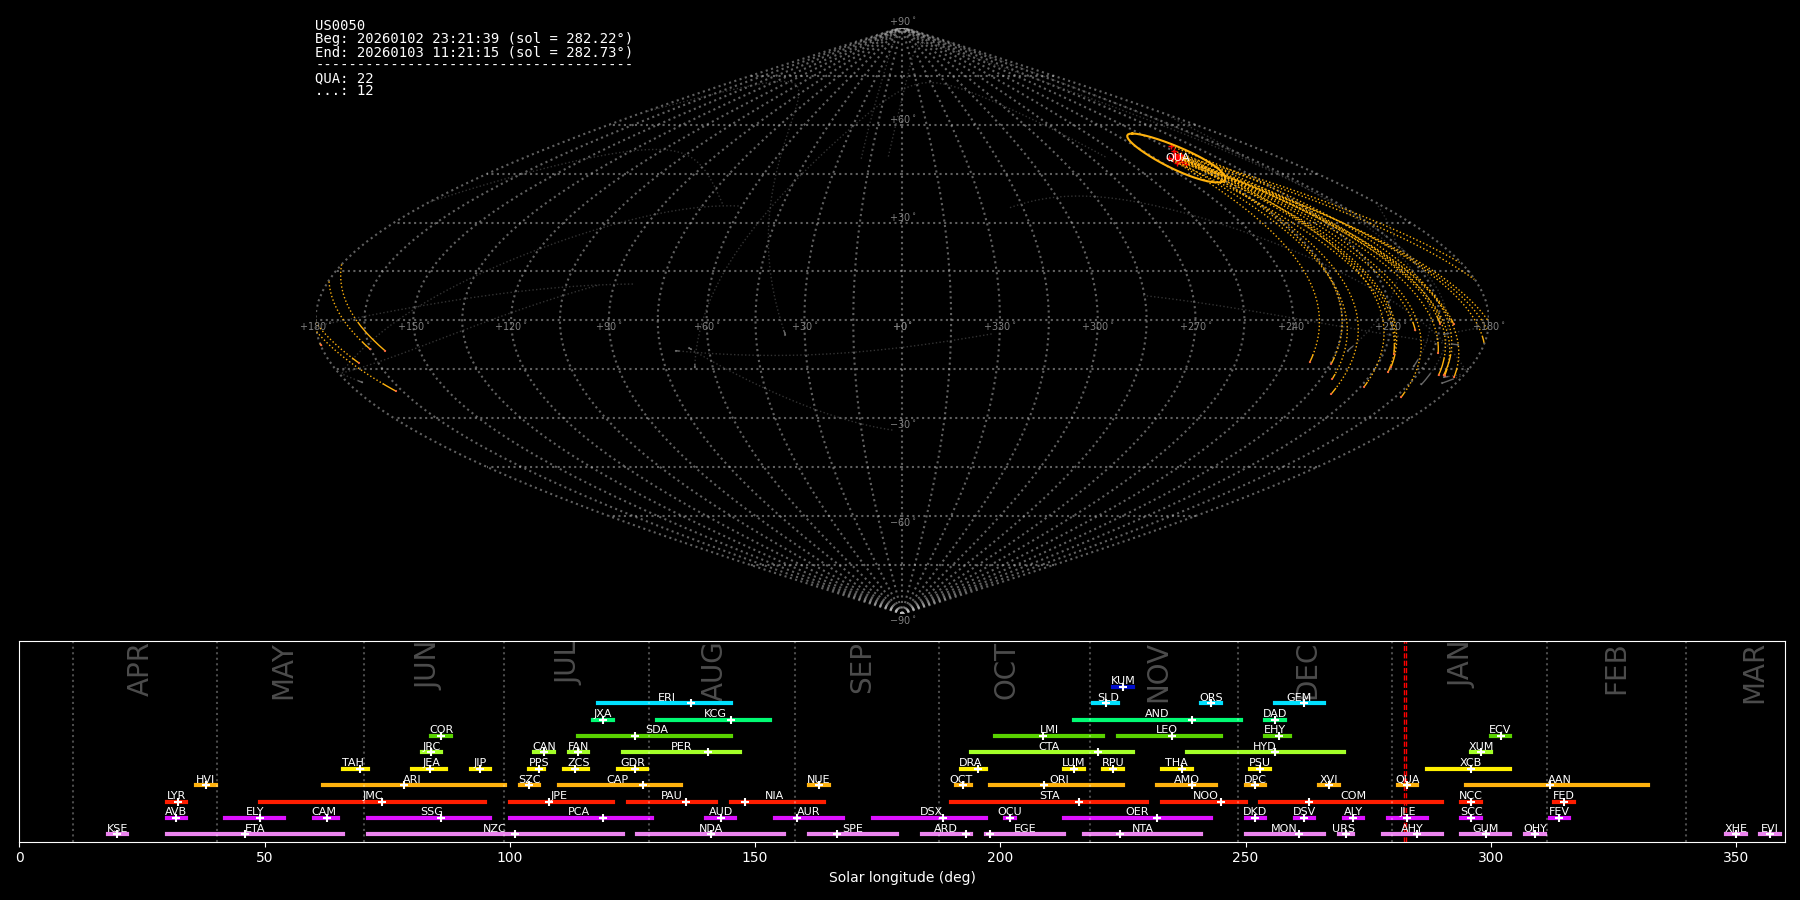Image resolution: width=1800 pixels, height=900 pixels.
Task: Click the US0050 station header text
Action: (x=340, y=26)
